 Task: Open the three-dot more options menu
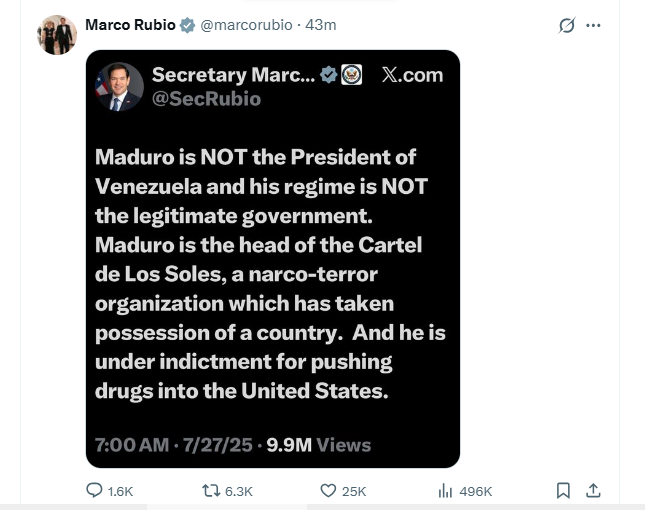[594, 25]
